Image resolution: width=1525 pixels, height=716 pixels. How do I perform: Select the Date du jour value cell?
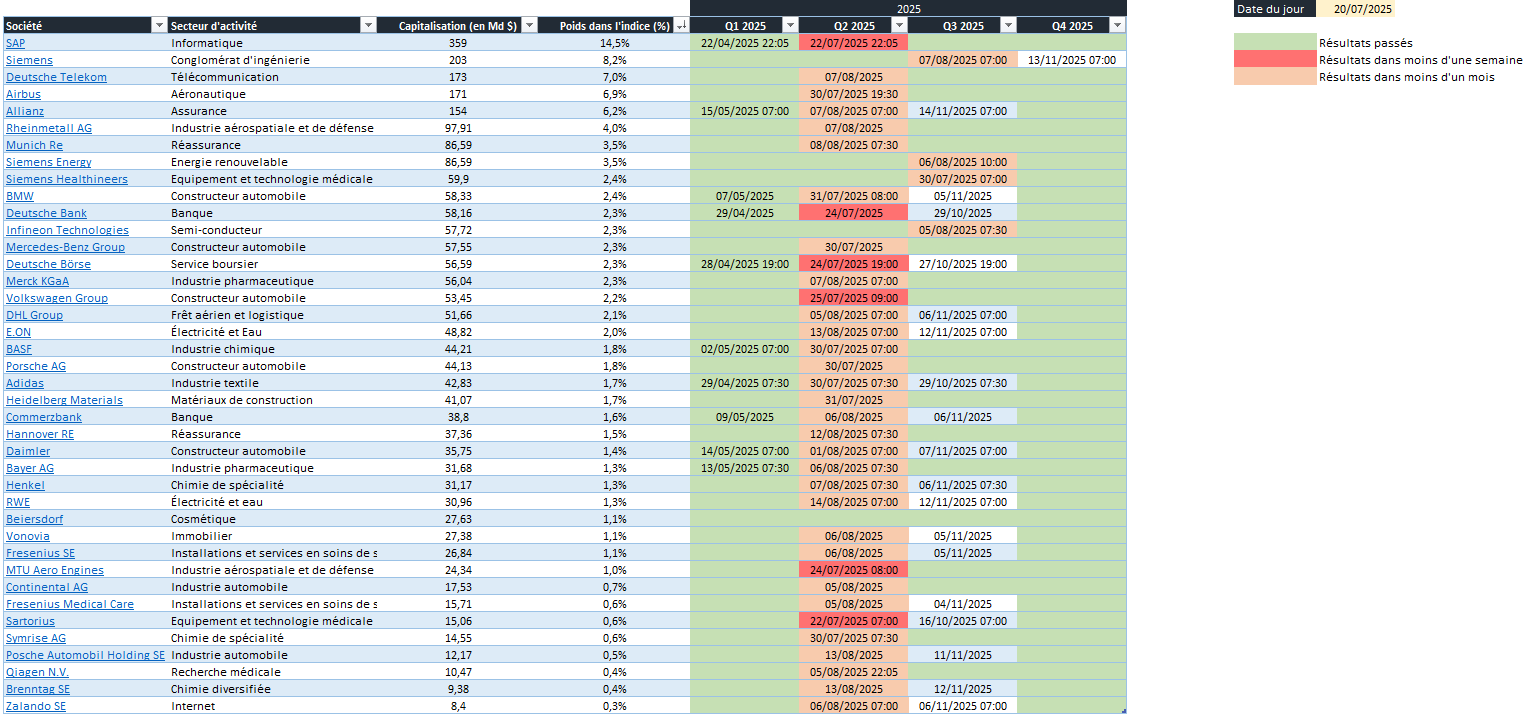pyautogui.click(x=1356, y=9)
